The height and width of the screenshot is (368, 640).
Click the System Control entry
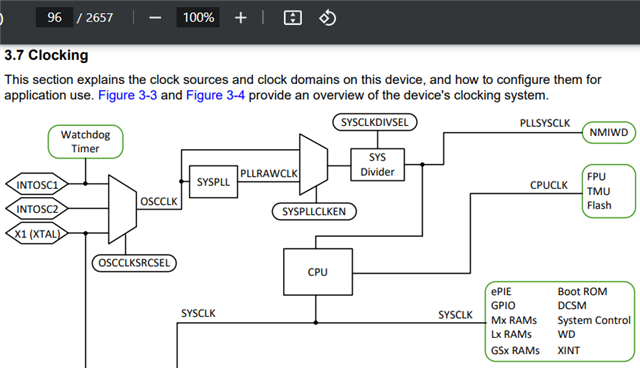pos(594,320)
